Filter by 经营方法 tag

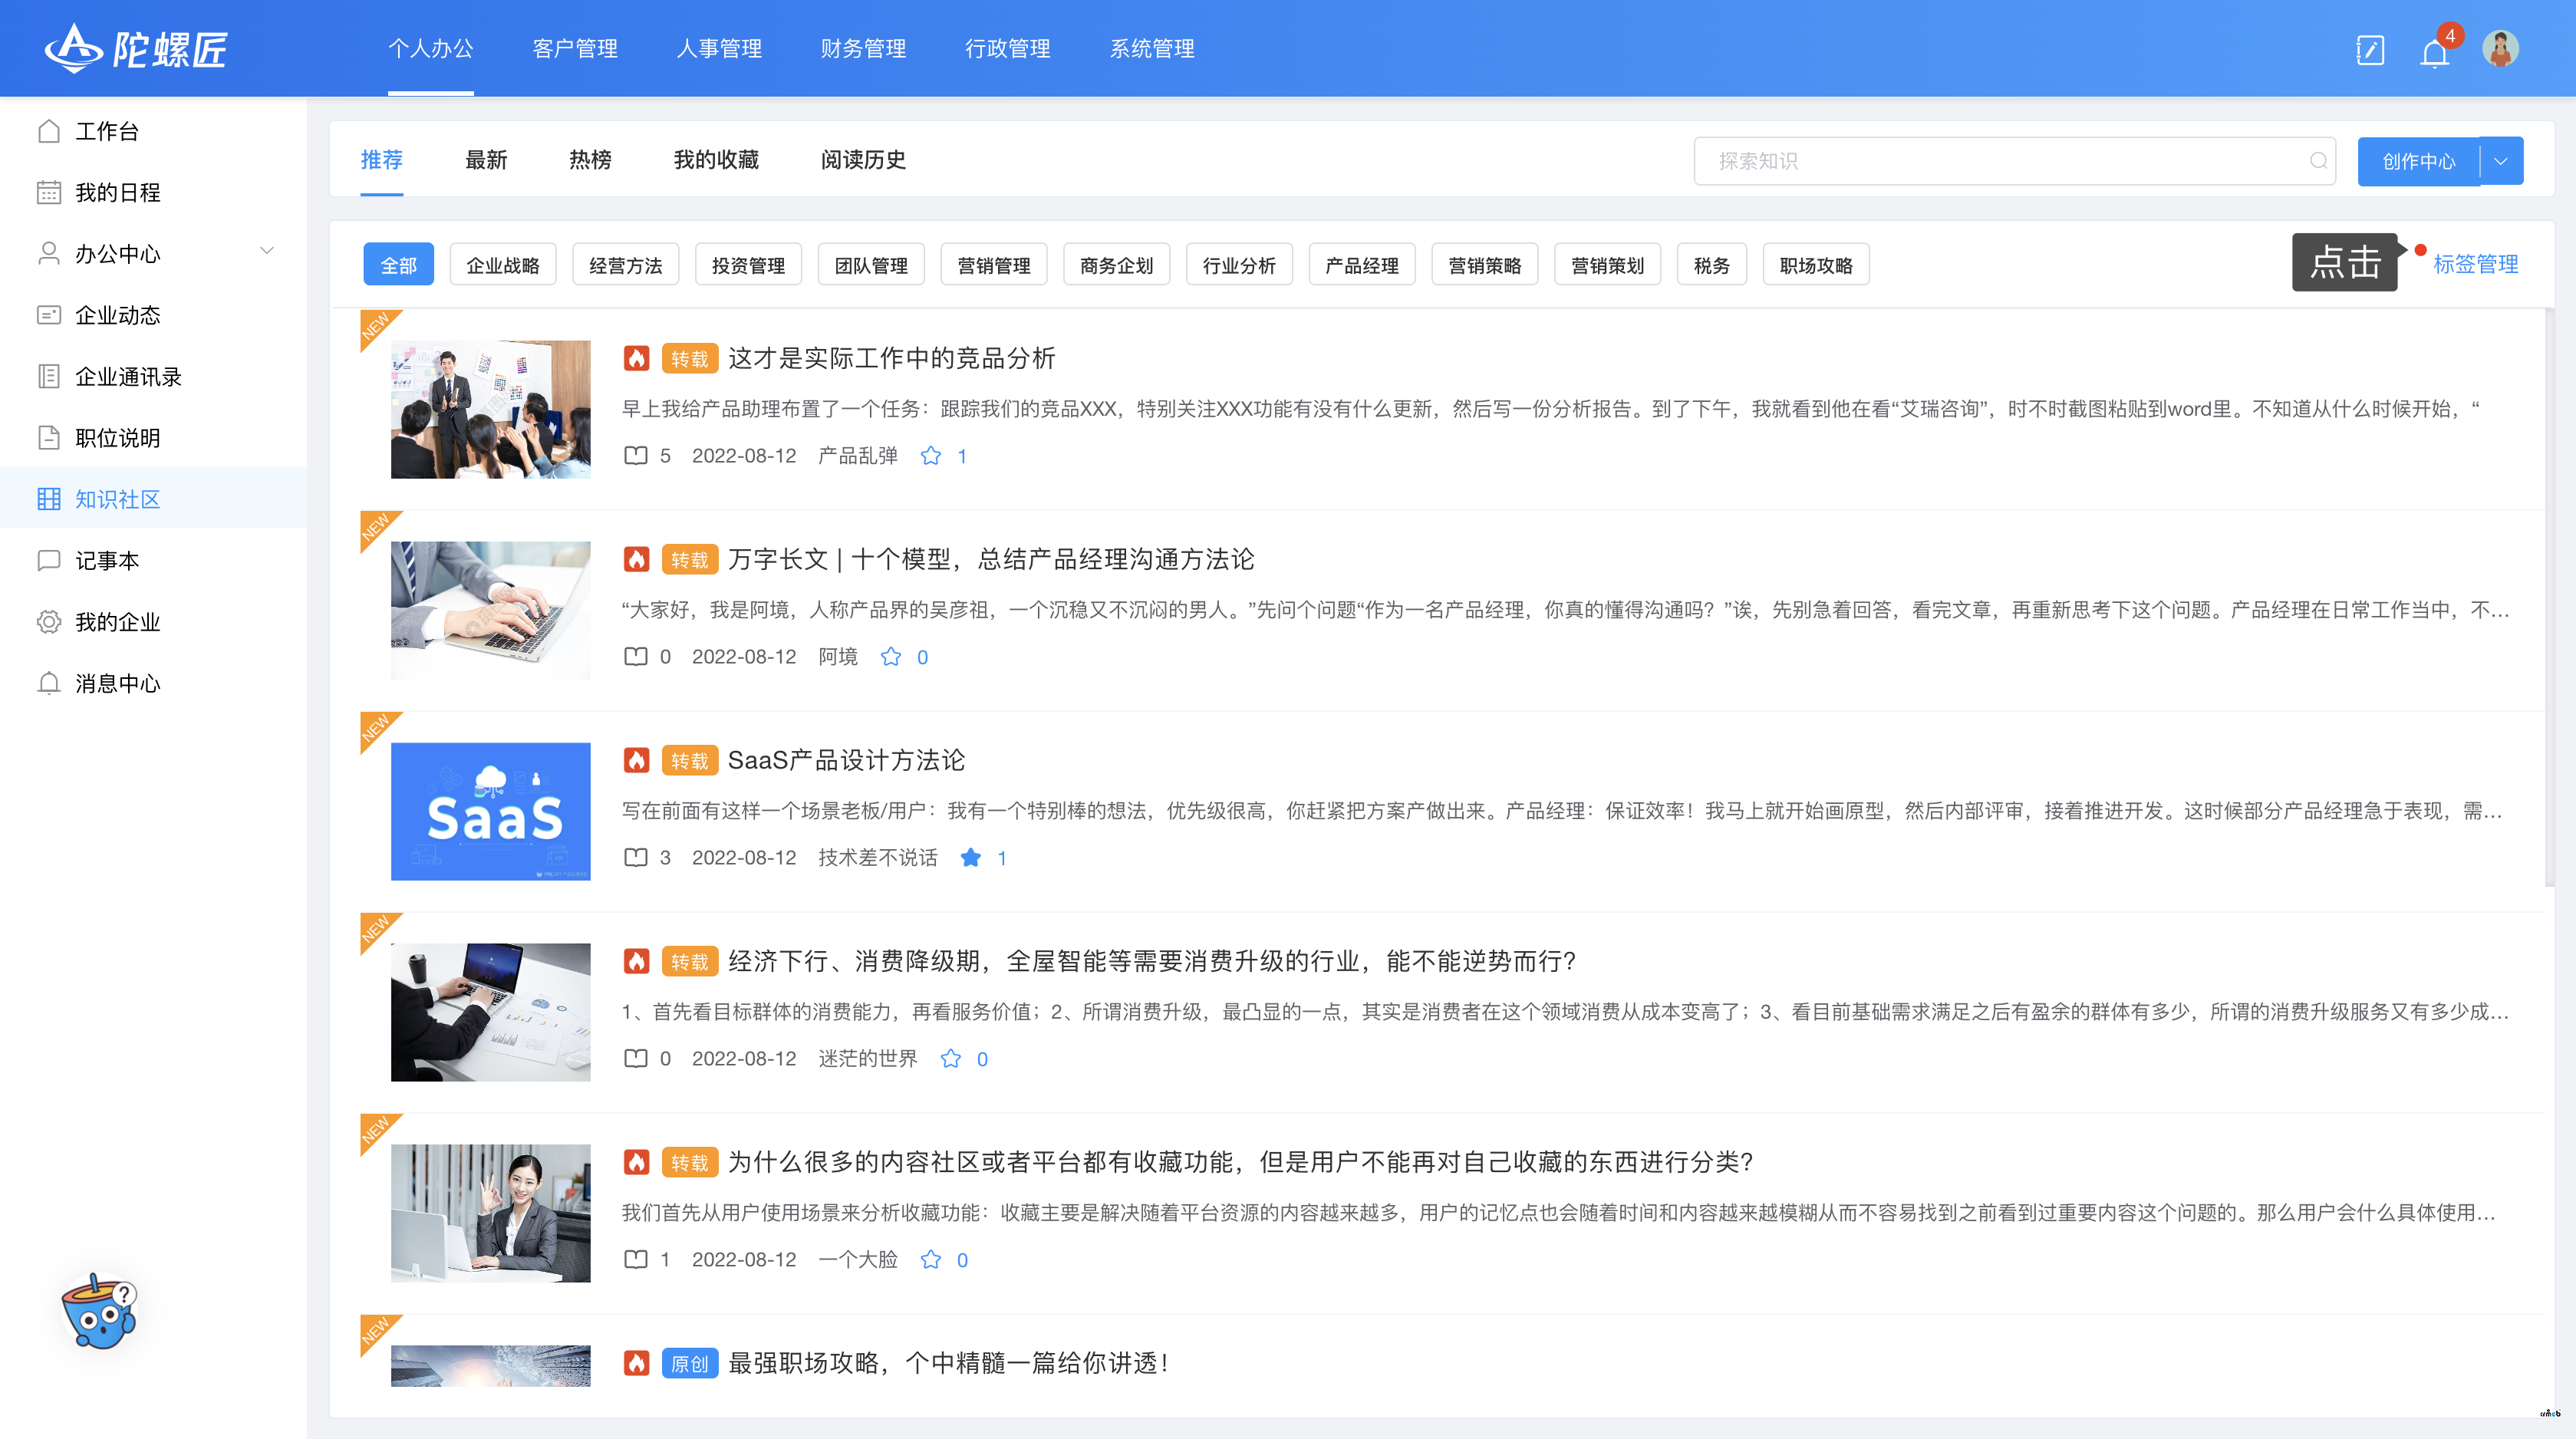pyautogui.click(x=626, y=264)
